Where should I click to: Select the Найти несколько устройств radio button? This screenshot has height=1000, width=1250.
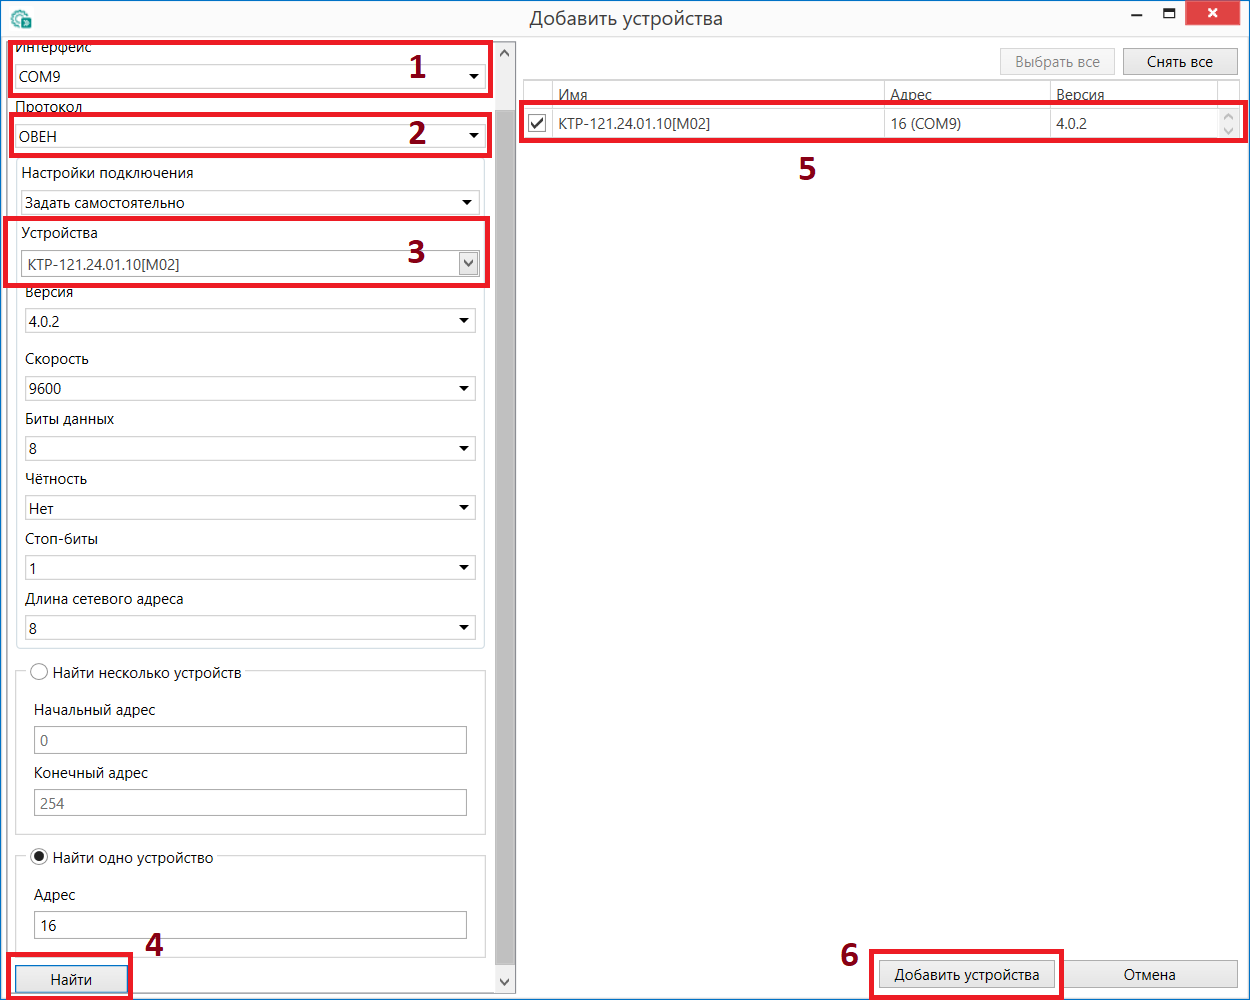tap(40, 672)
